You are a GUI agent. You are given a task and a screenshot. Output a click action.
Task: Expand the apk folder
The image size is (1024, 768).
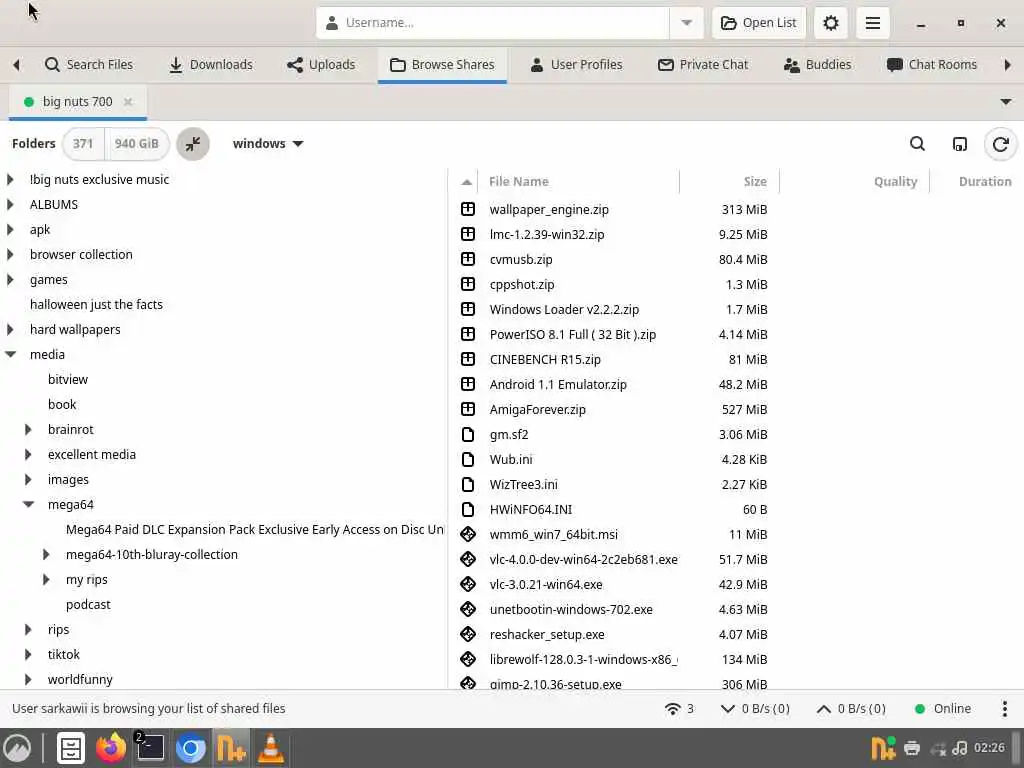pyautogui.click(x=10, y=230)
